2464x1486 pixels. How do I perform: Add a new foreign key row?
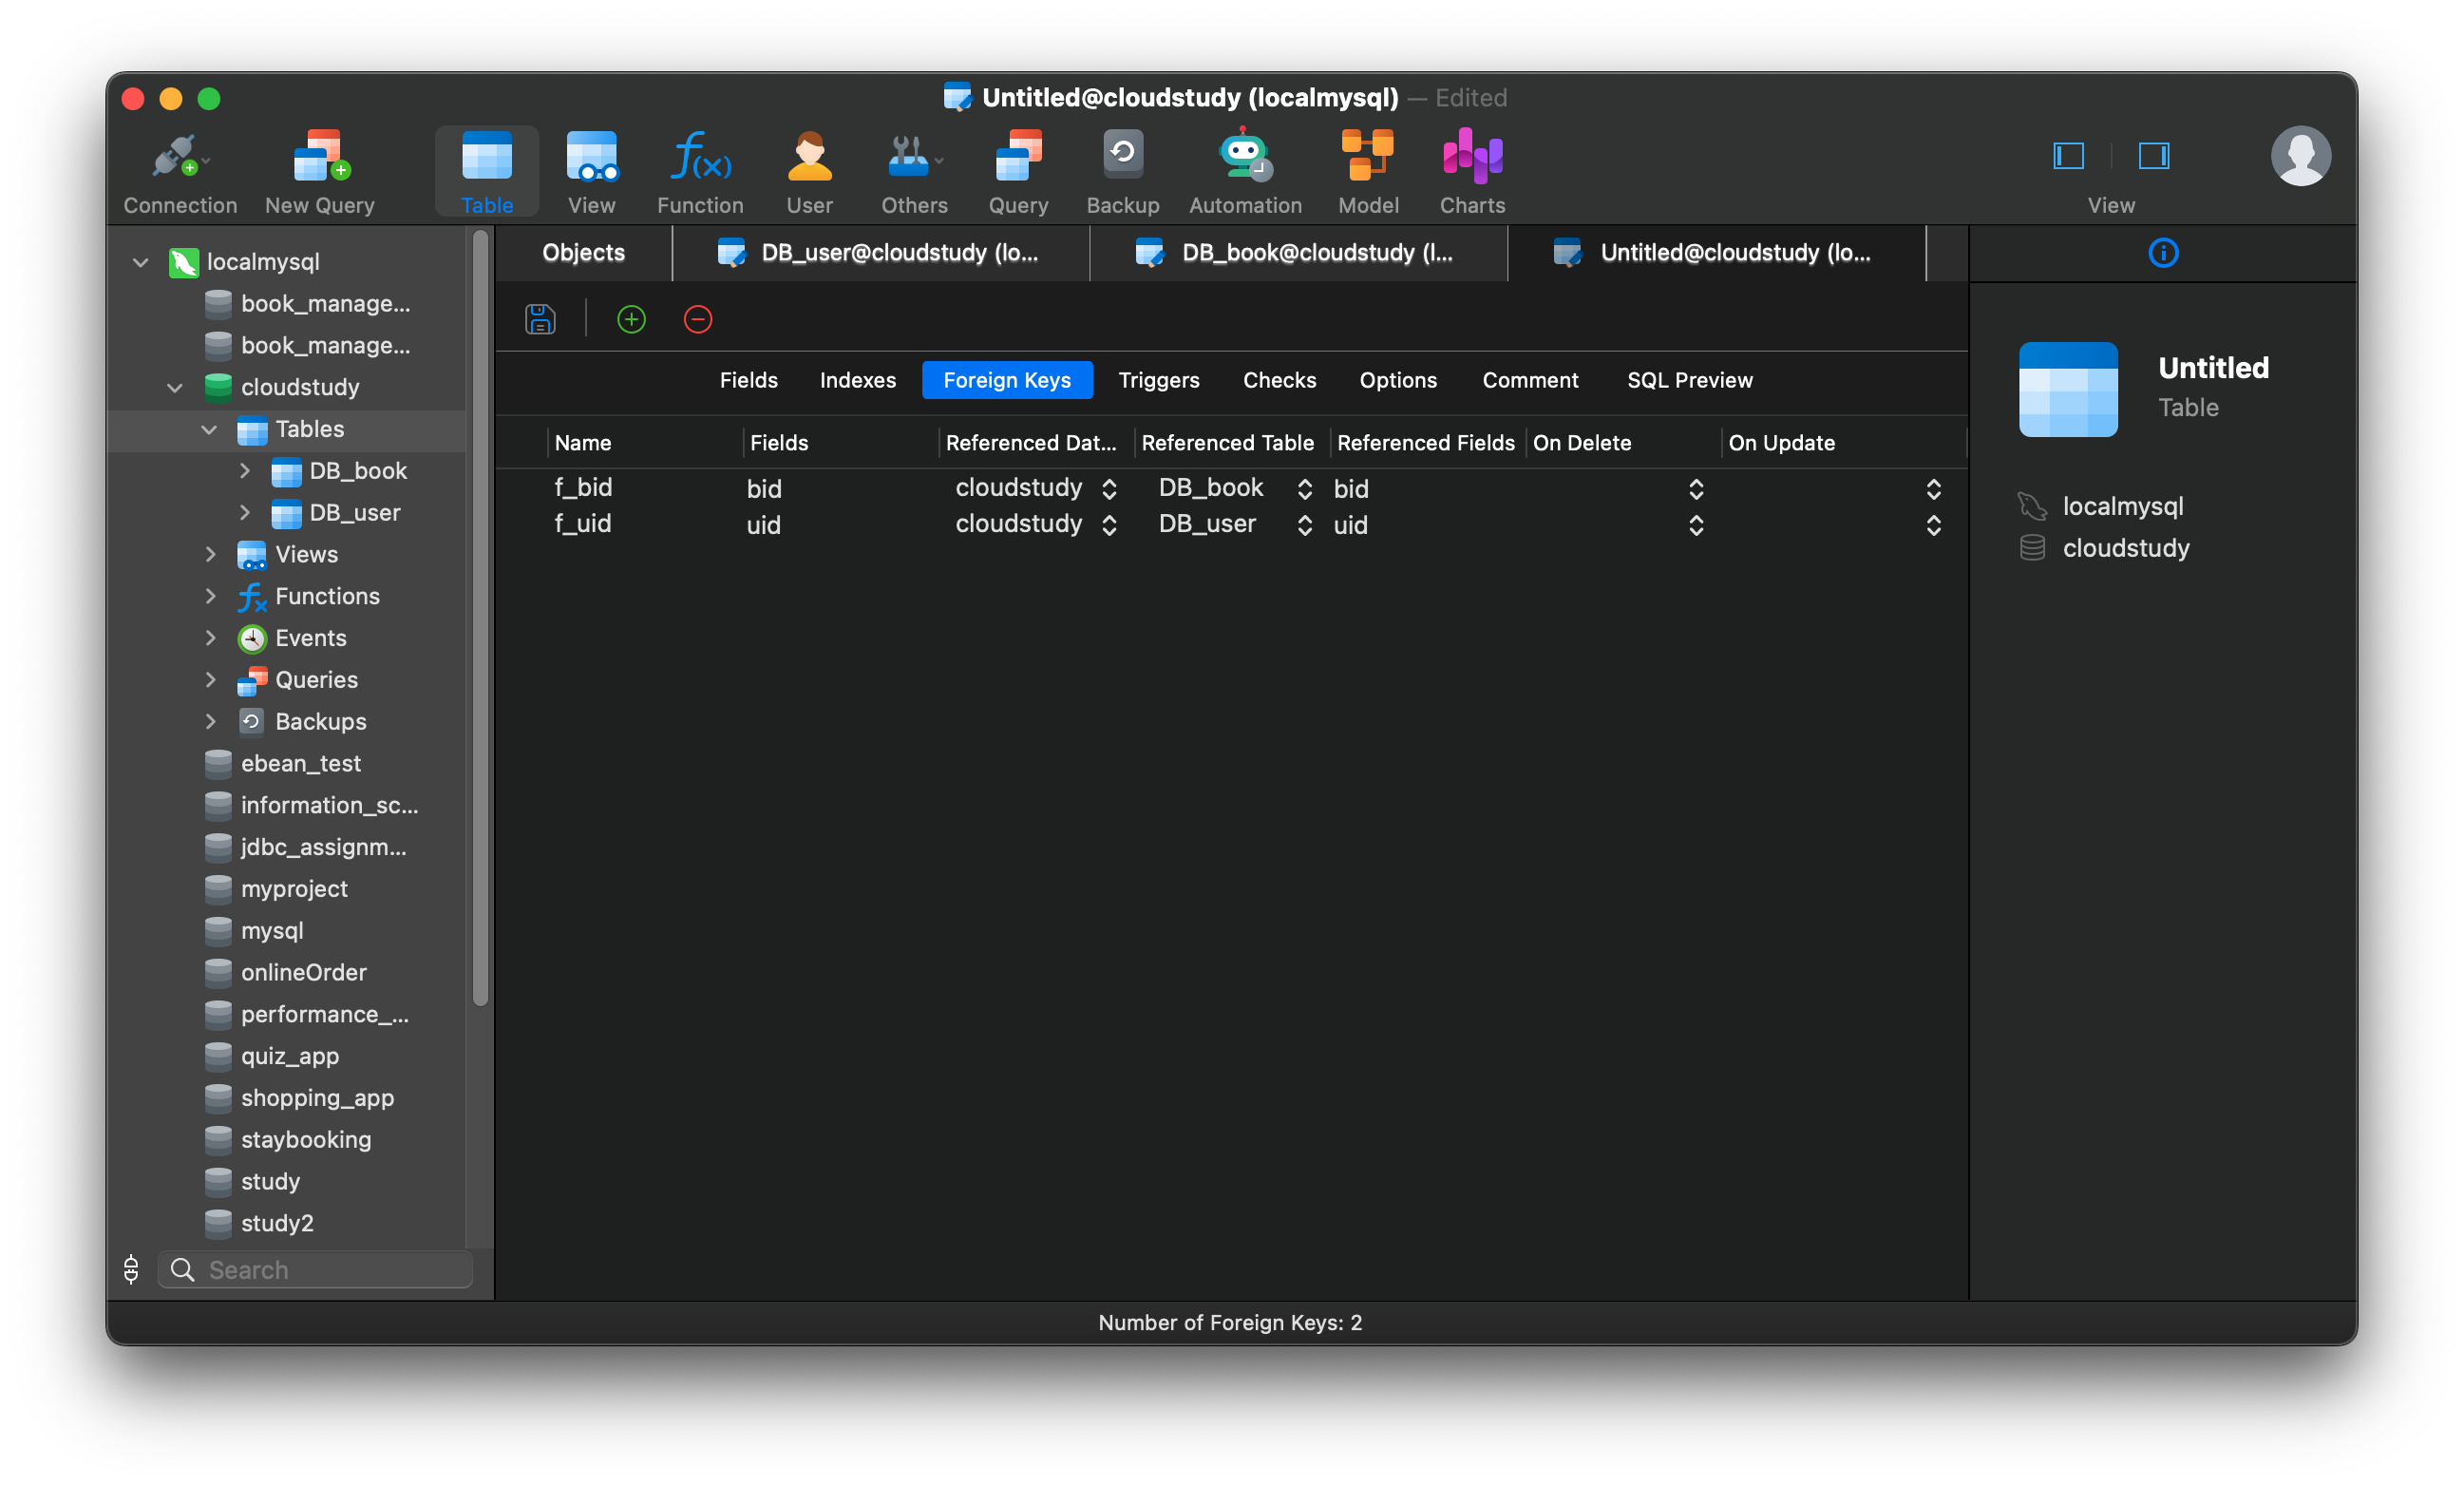coord(631,319)
